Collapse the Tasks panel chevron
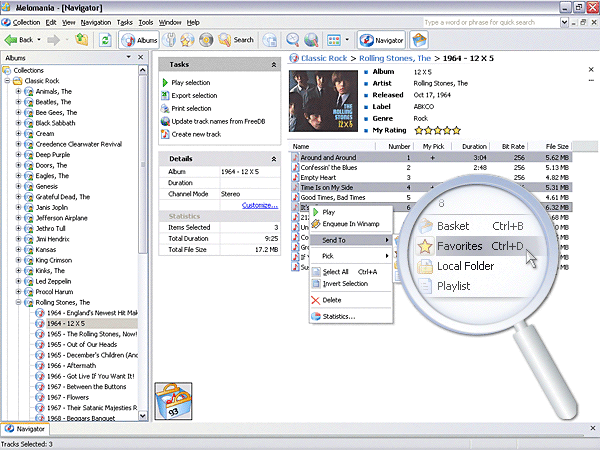The width and height of the screenshot is (600, 450). [274, 65]
